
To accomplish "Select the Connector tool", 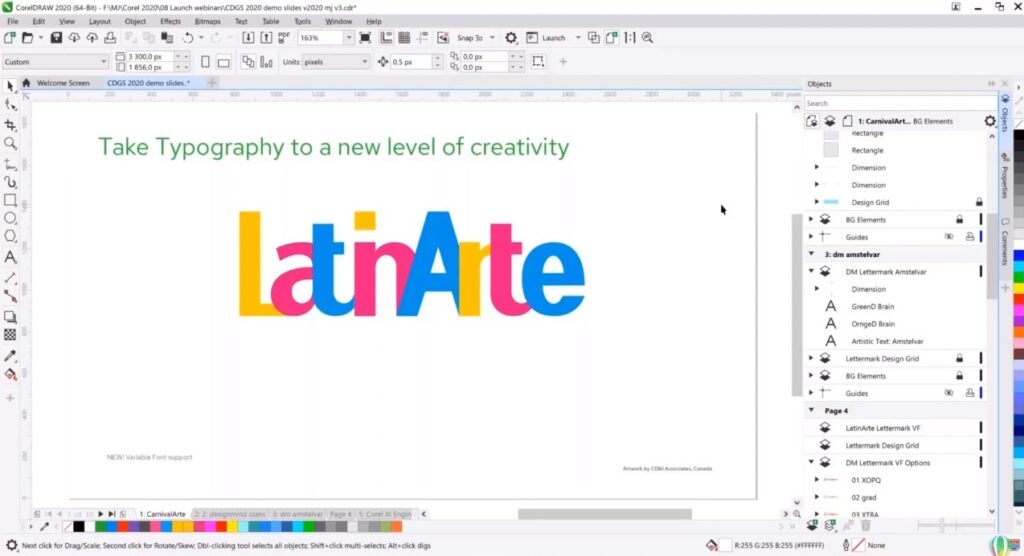I will 10,297.
